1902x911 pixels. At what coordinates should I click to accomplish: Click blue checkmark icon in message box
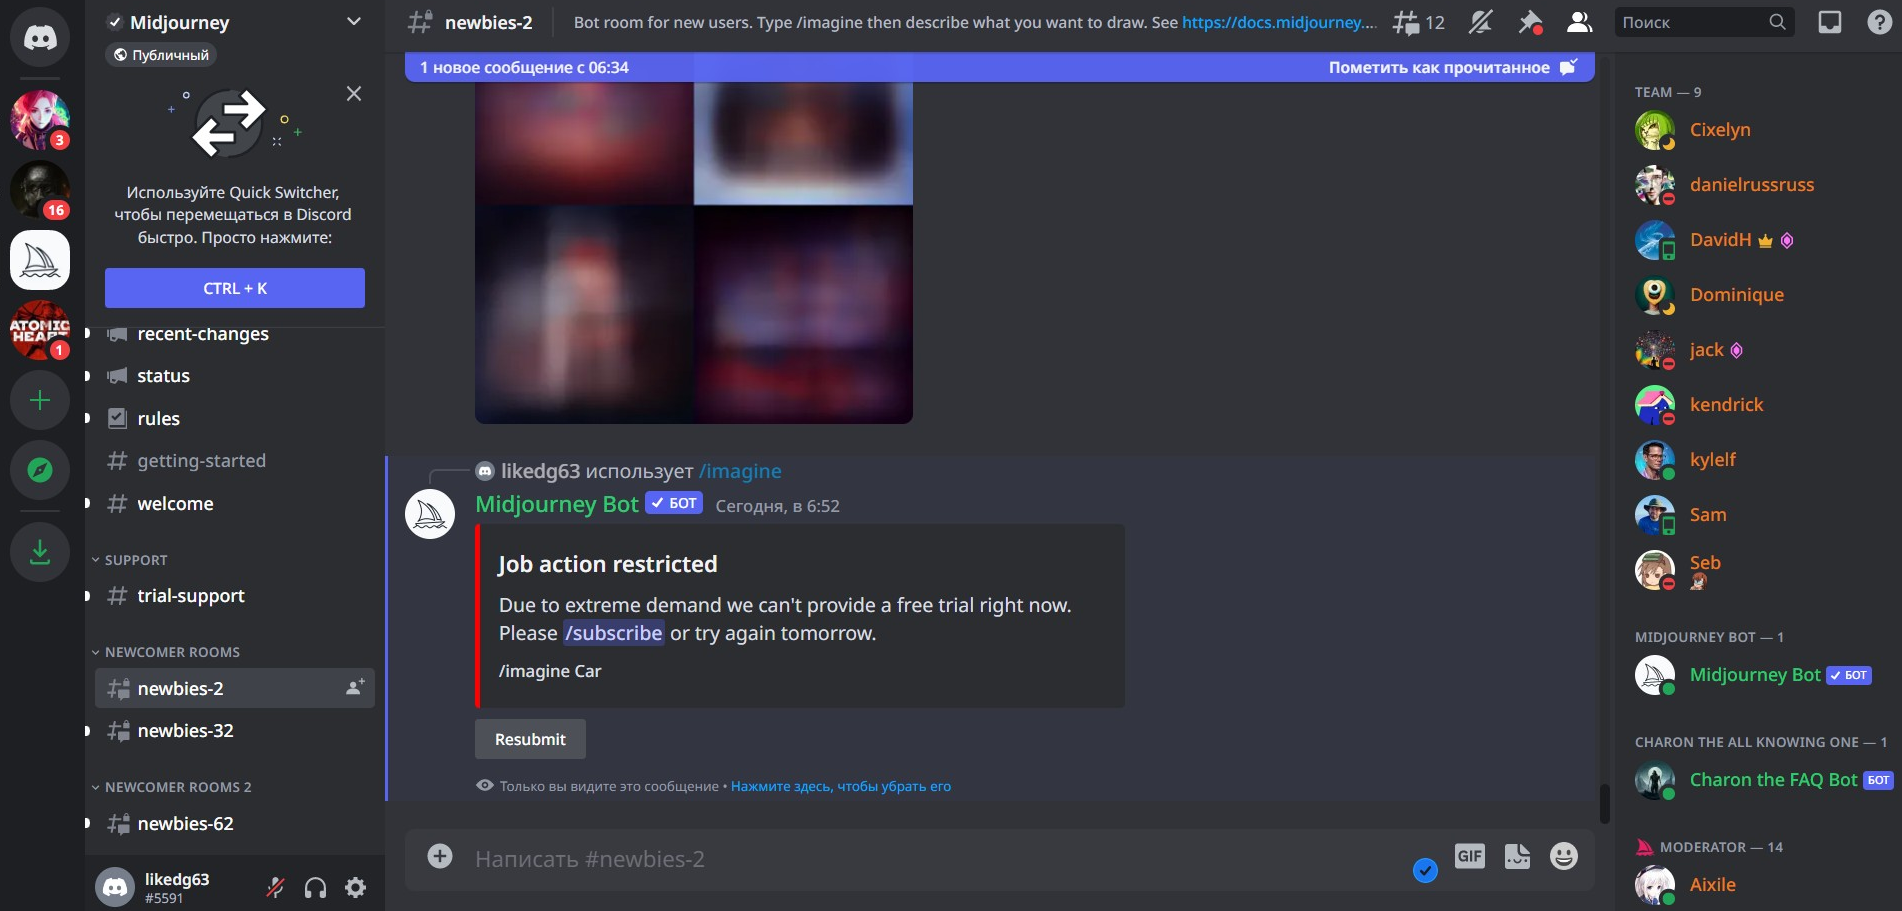(x=1425, y=870)
